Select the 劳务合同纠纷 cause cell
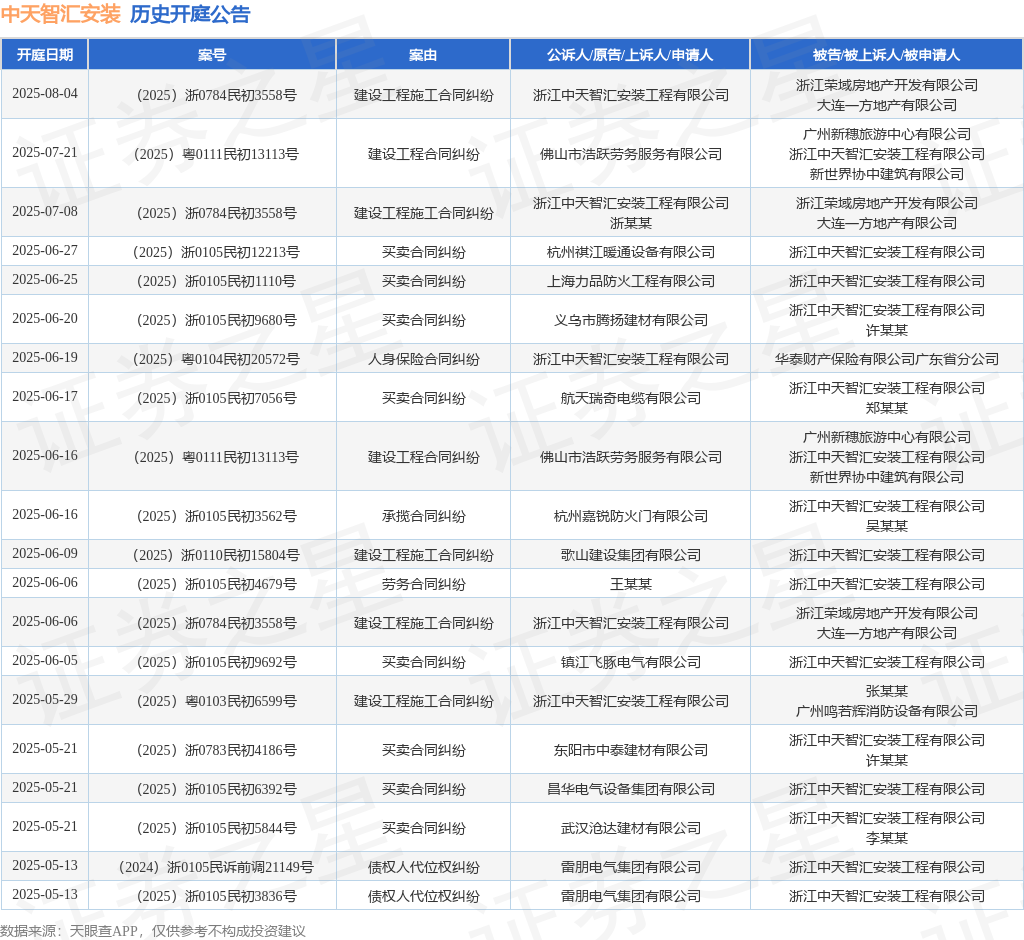Screen dimensions: 1024x940 [423, 584]
